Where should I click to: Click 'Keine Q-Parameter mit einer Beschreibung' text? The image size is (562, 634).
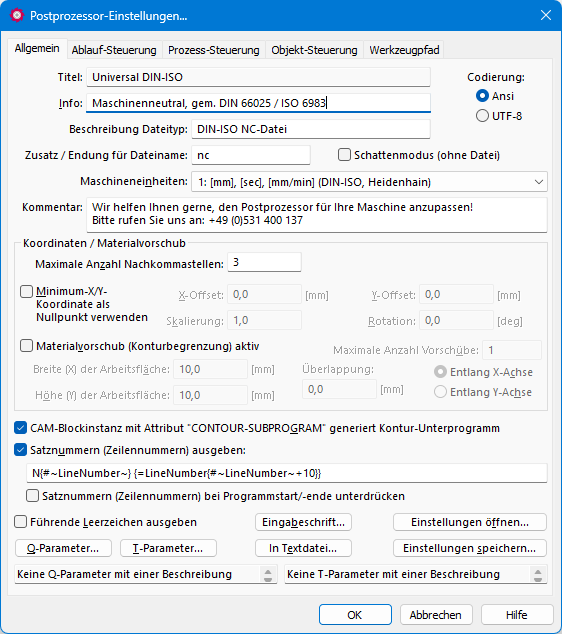(x=125, y=574)
